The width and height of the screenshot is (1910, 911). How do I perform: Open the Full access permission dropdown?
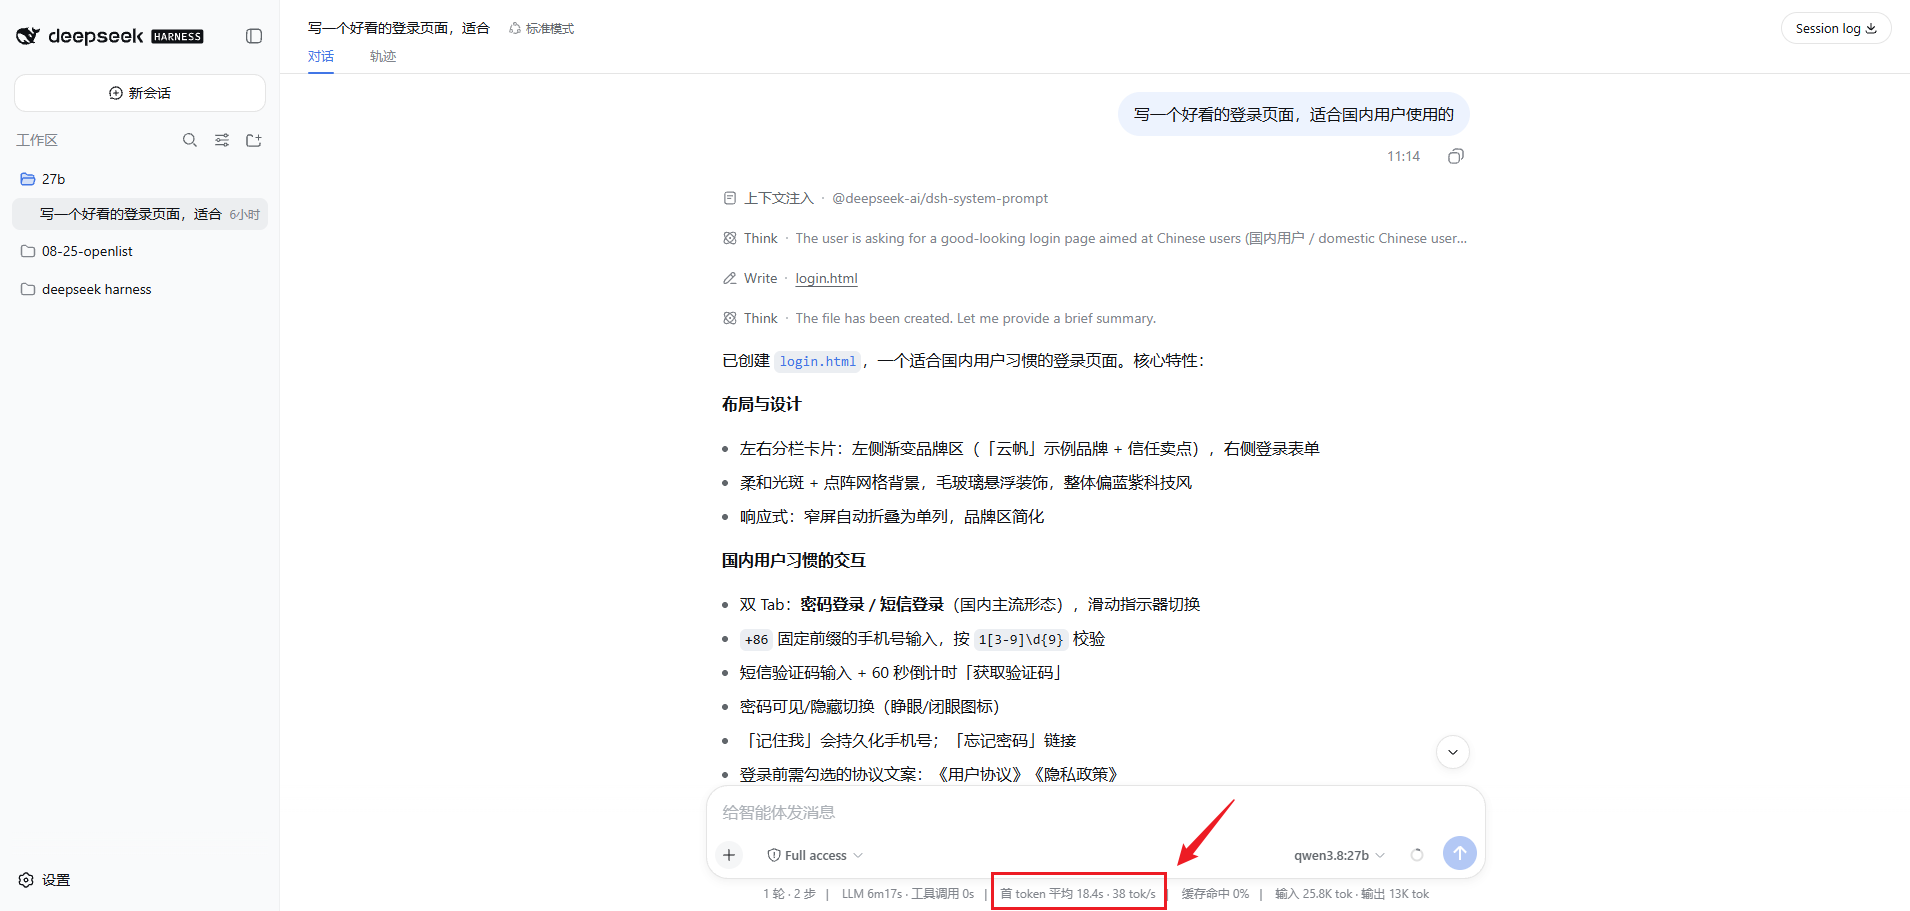pos(815,855)
